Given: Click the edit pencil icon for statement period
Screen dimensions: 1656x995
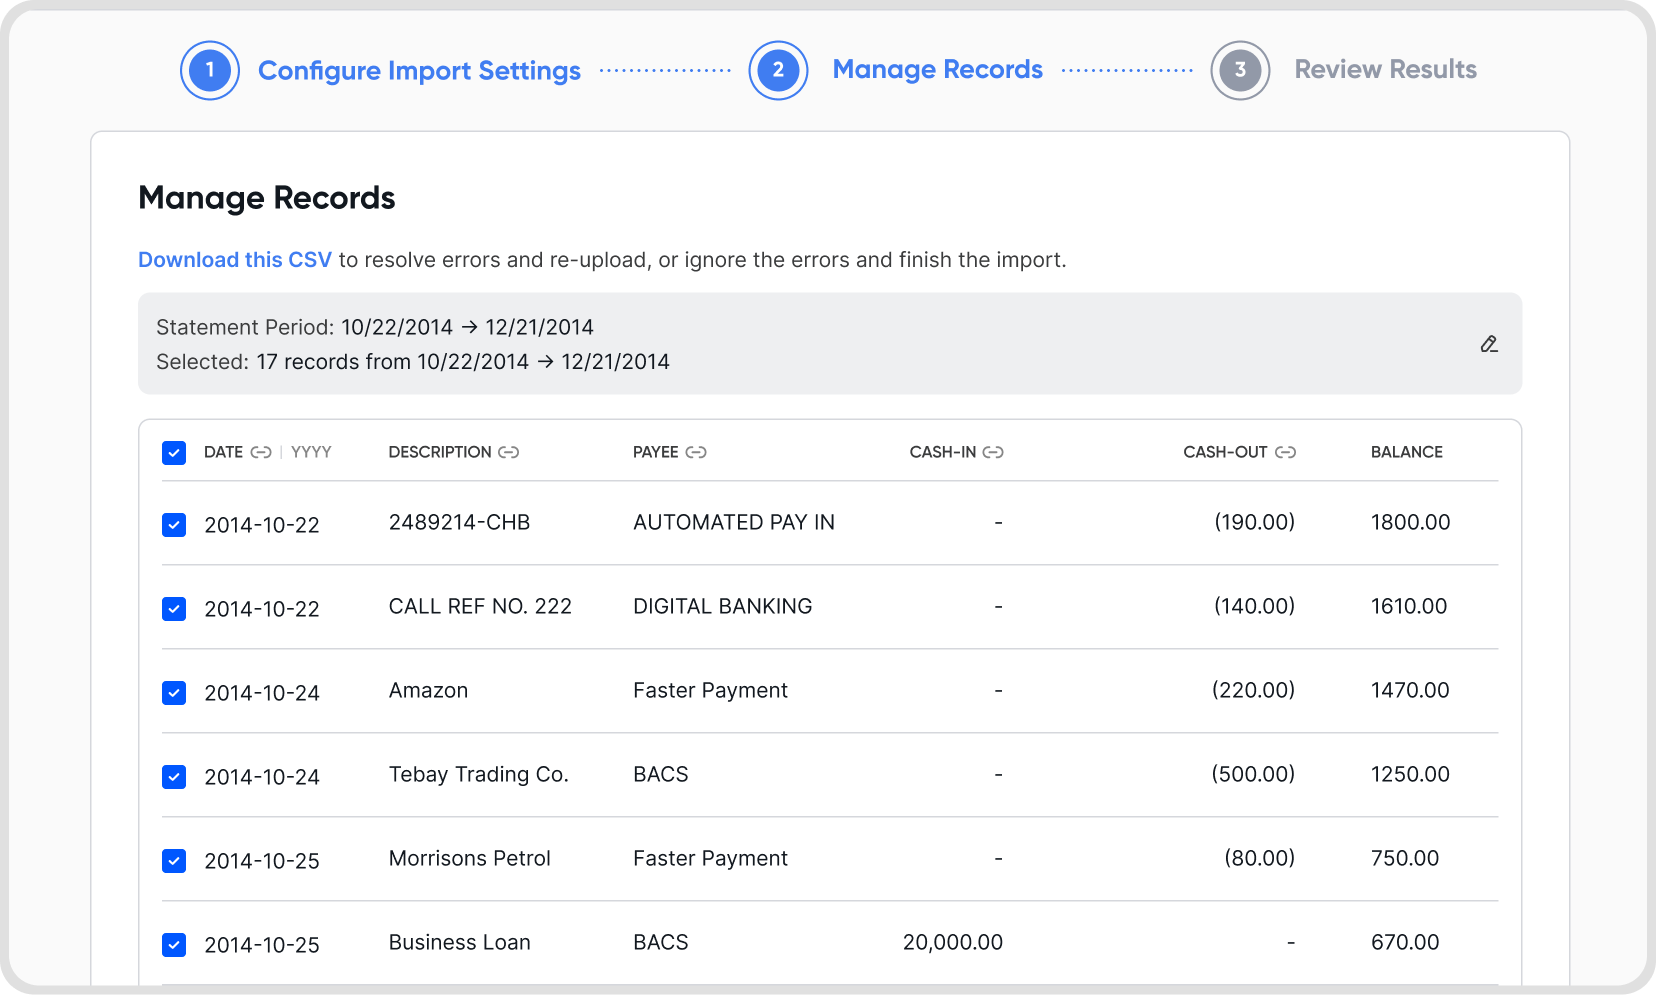Looking at the screenshot, I should coord(1489,344).
